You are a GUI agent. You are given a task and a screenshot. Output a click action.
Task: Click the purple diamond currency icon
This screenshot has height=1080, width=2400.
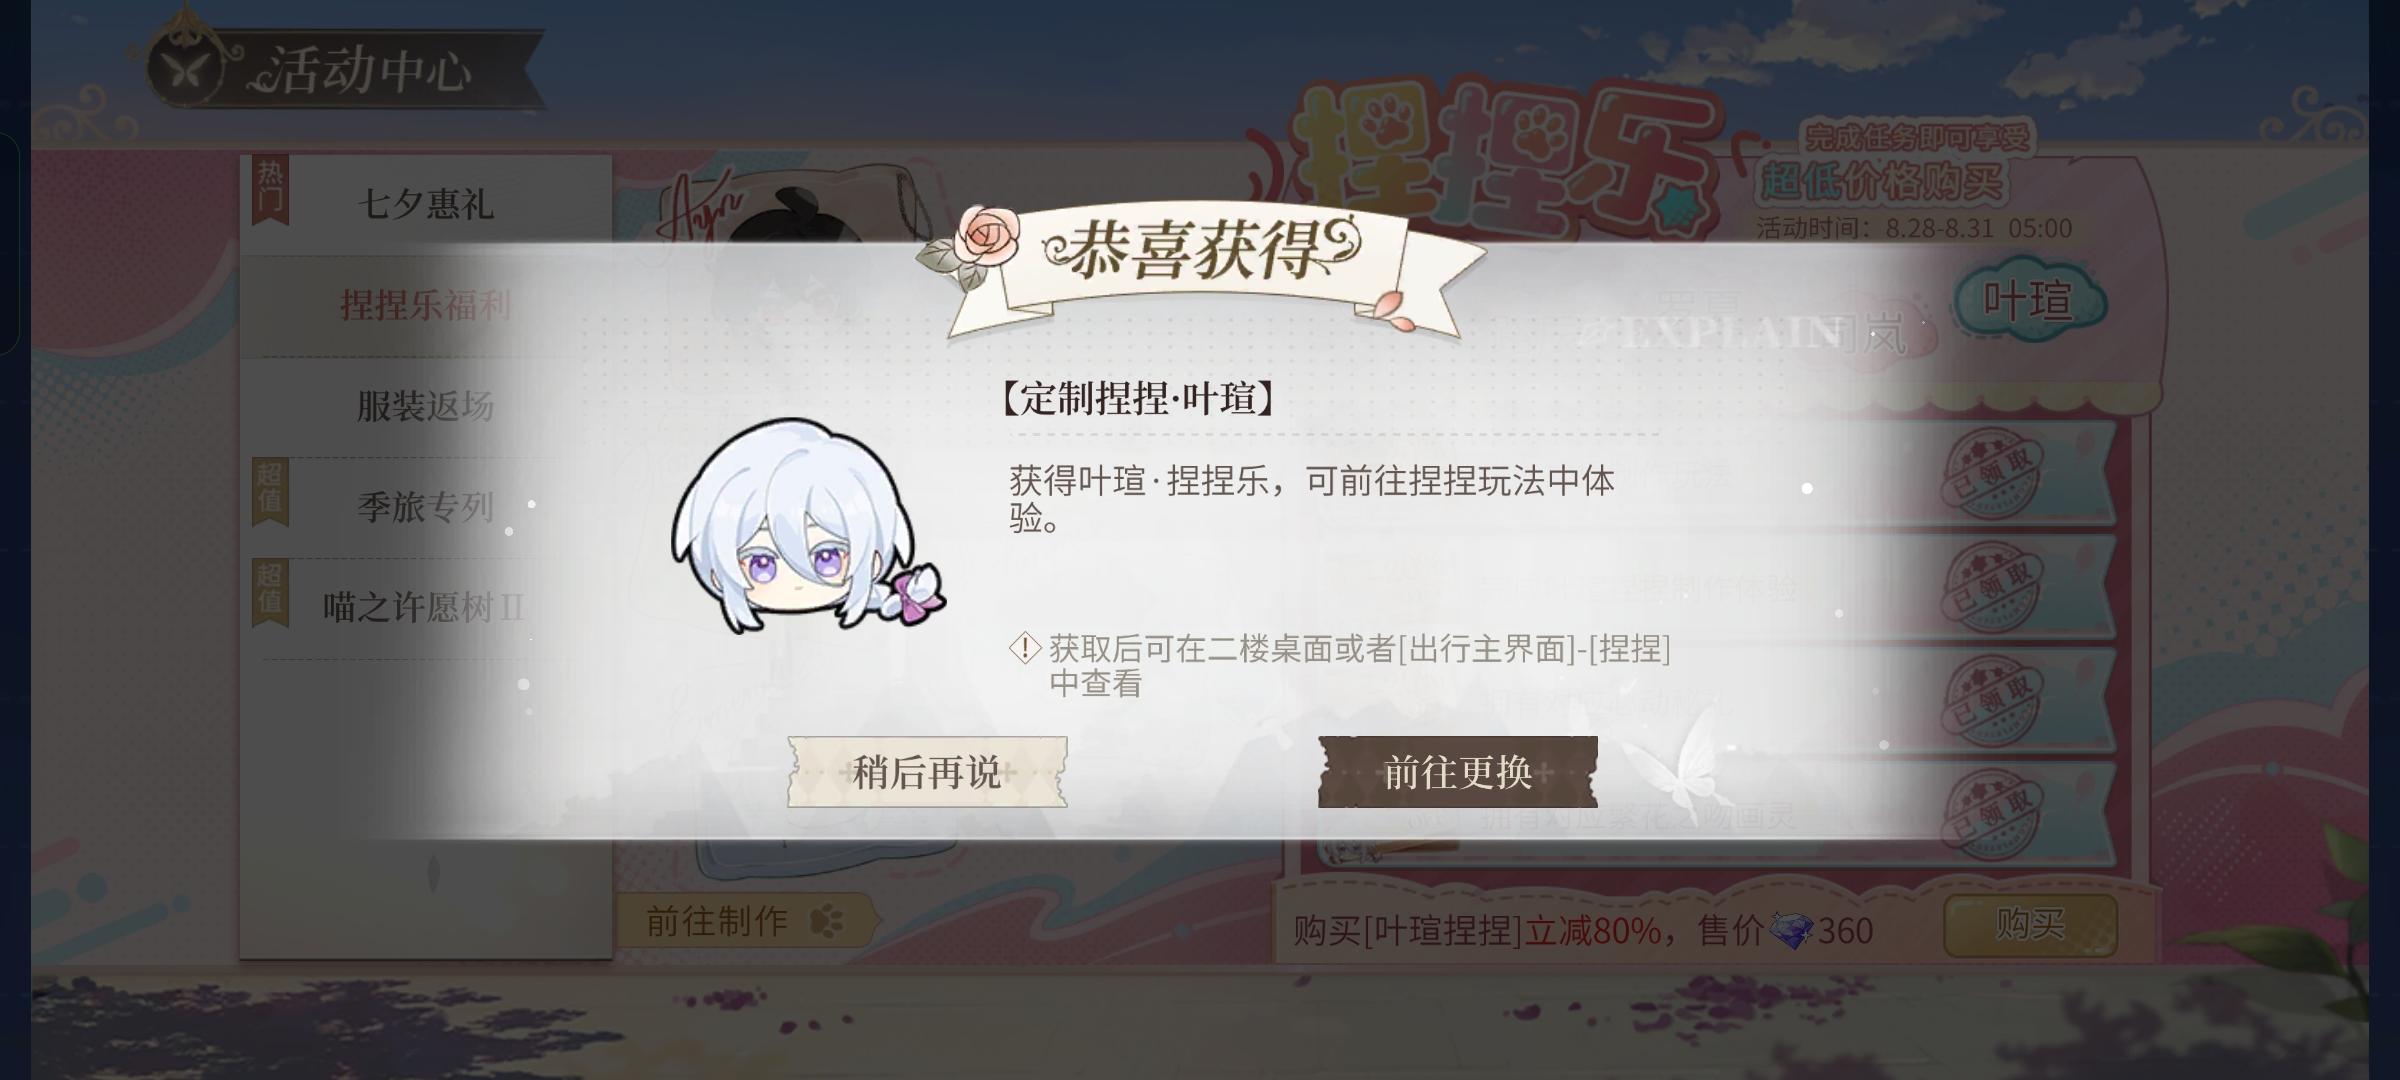(1791, 931)
